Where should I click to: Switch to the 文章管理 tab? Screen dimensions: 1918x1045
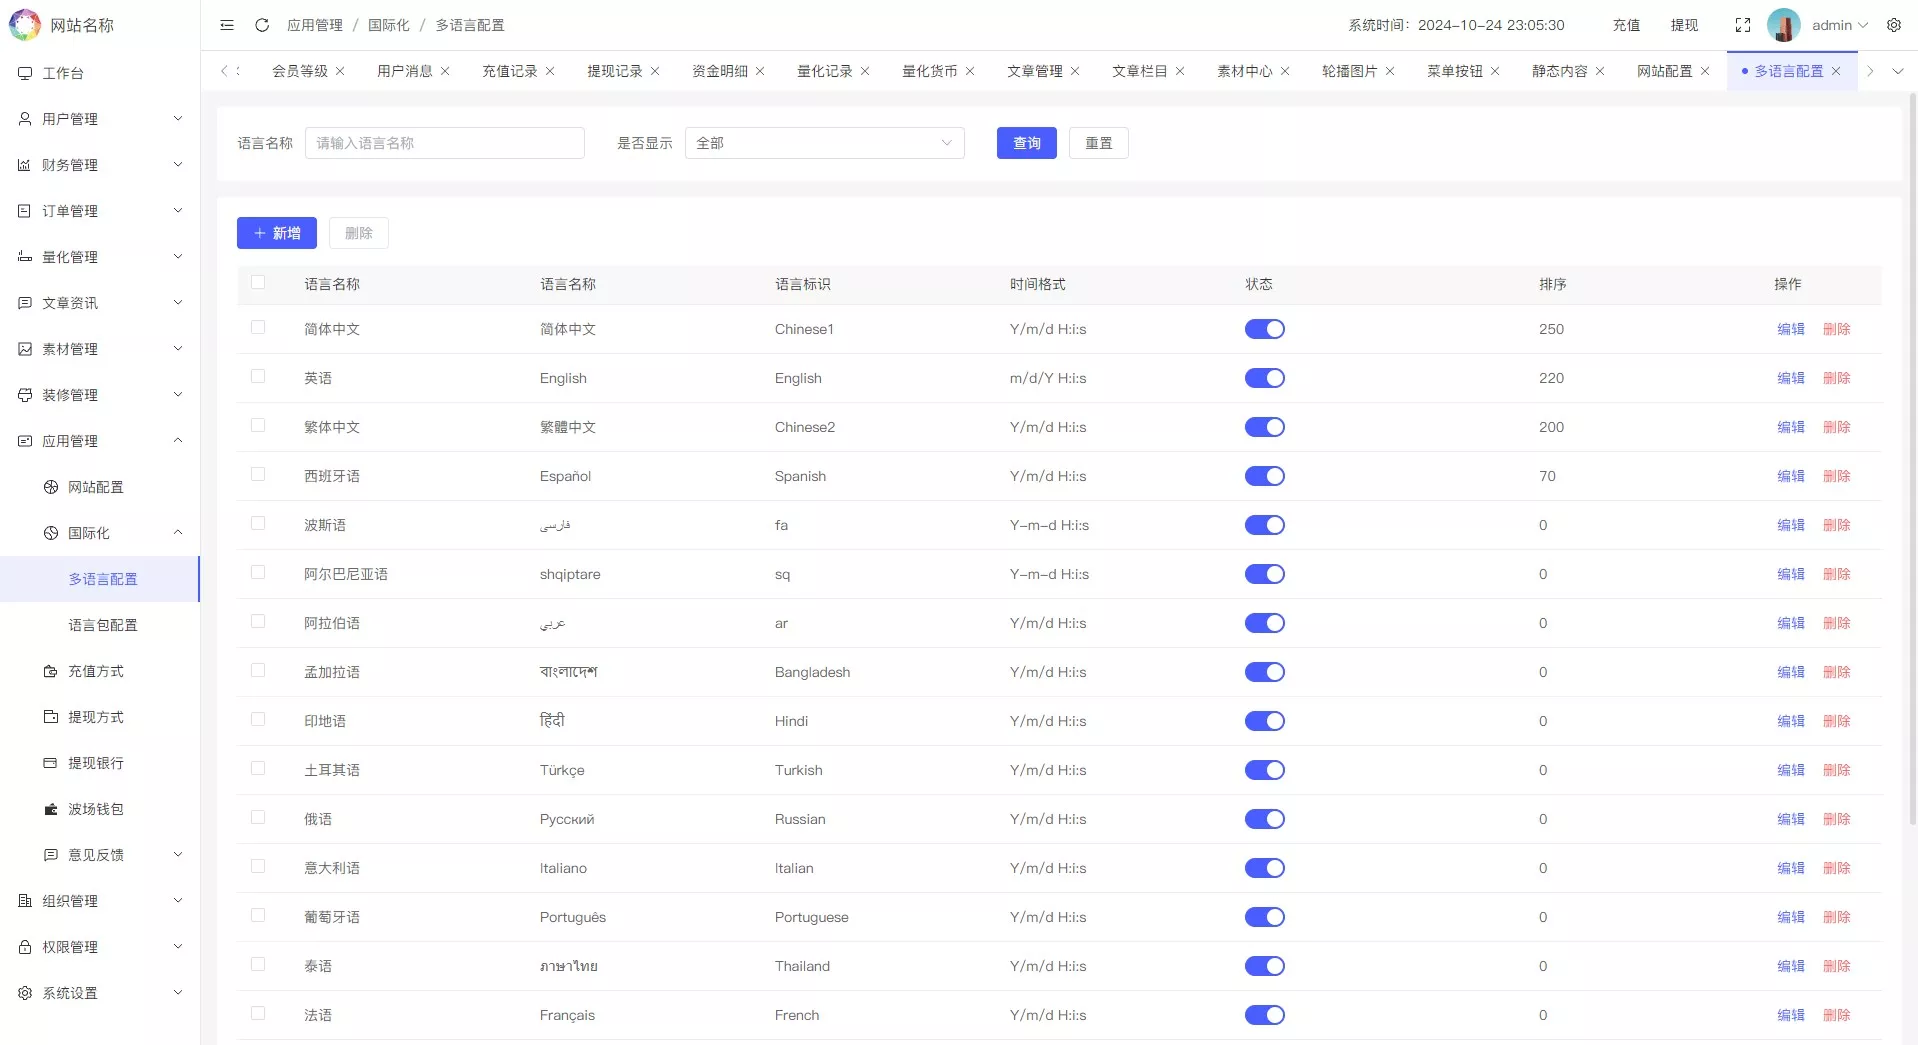(x=1036, y=71)
